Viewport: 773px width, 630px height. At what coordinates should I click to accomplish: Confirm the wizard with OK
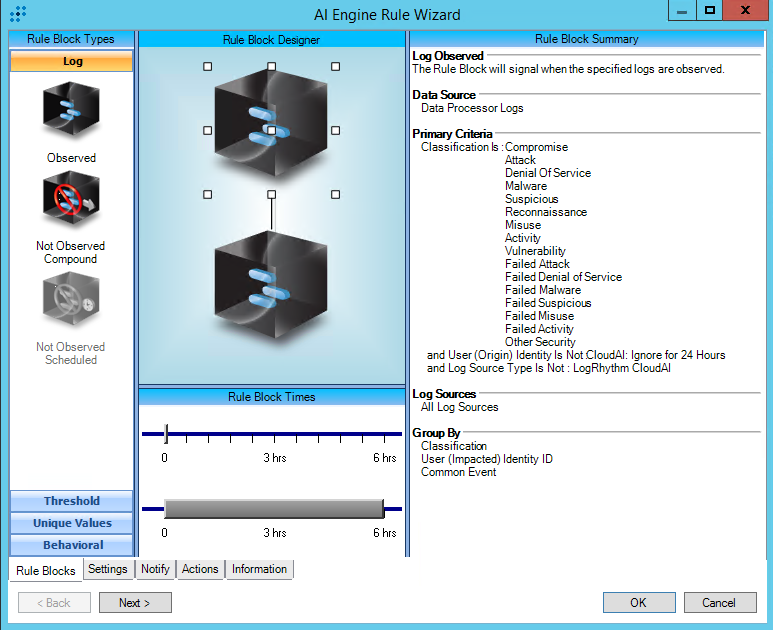(639, 602)
